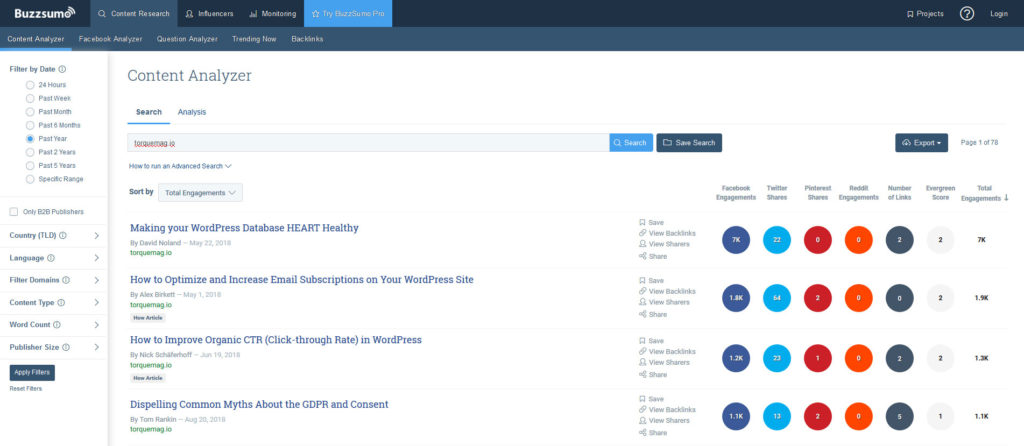Click the Filter by Date info icon
This screenshot has height=446, width=1024.
point(63,69)
